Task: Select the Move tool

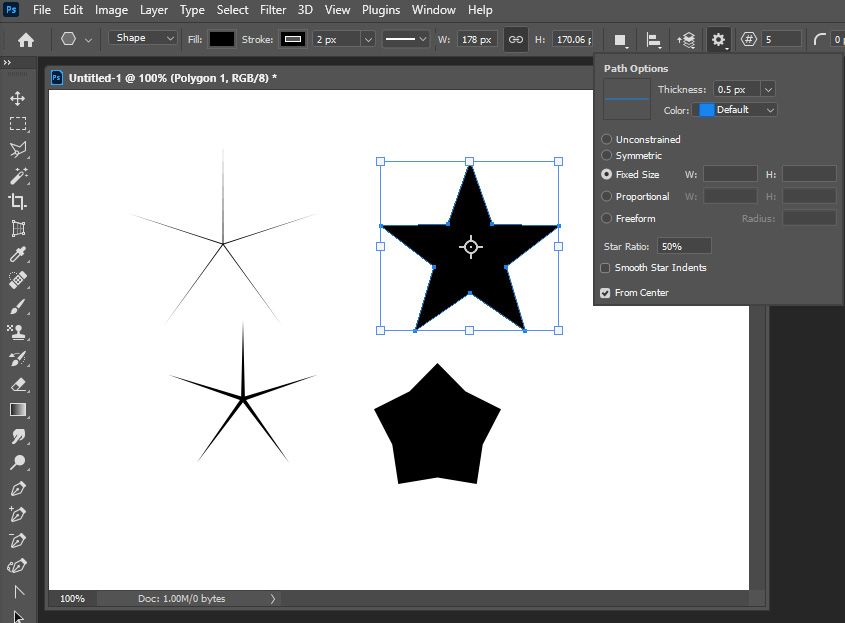Action: click(x=18, y=98)
